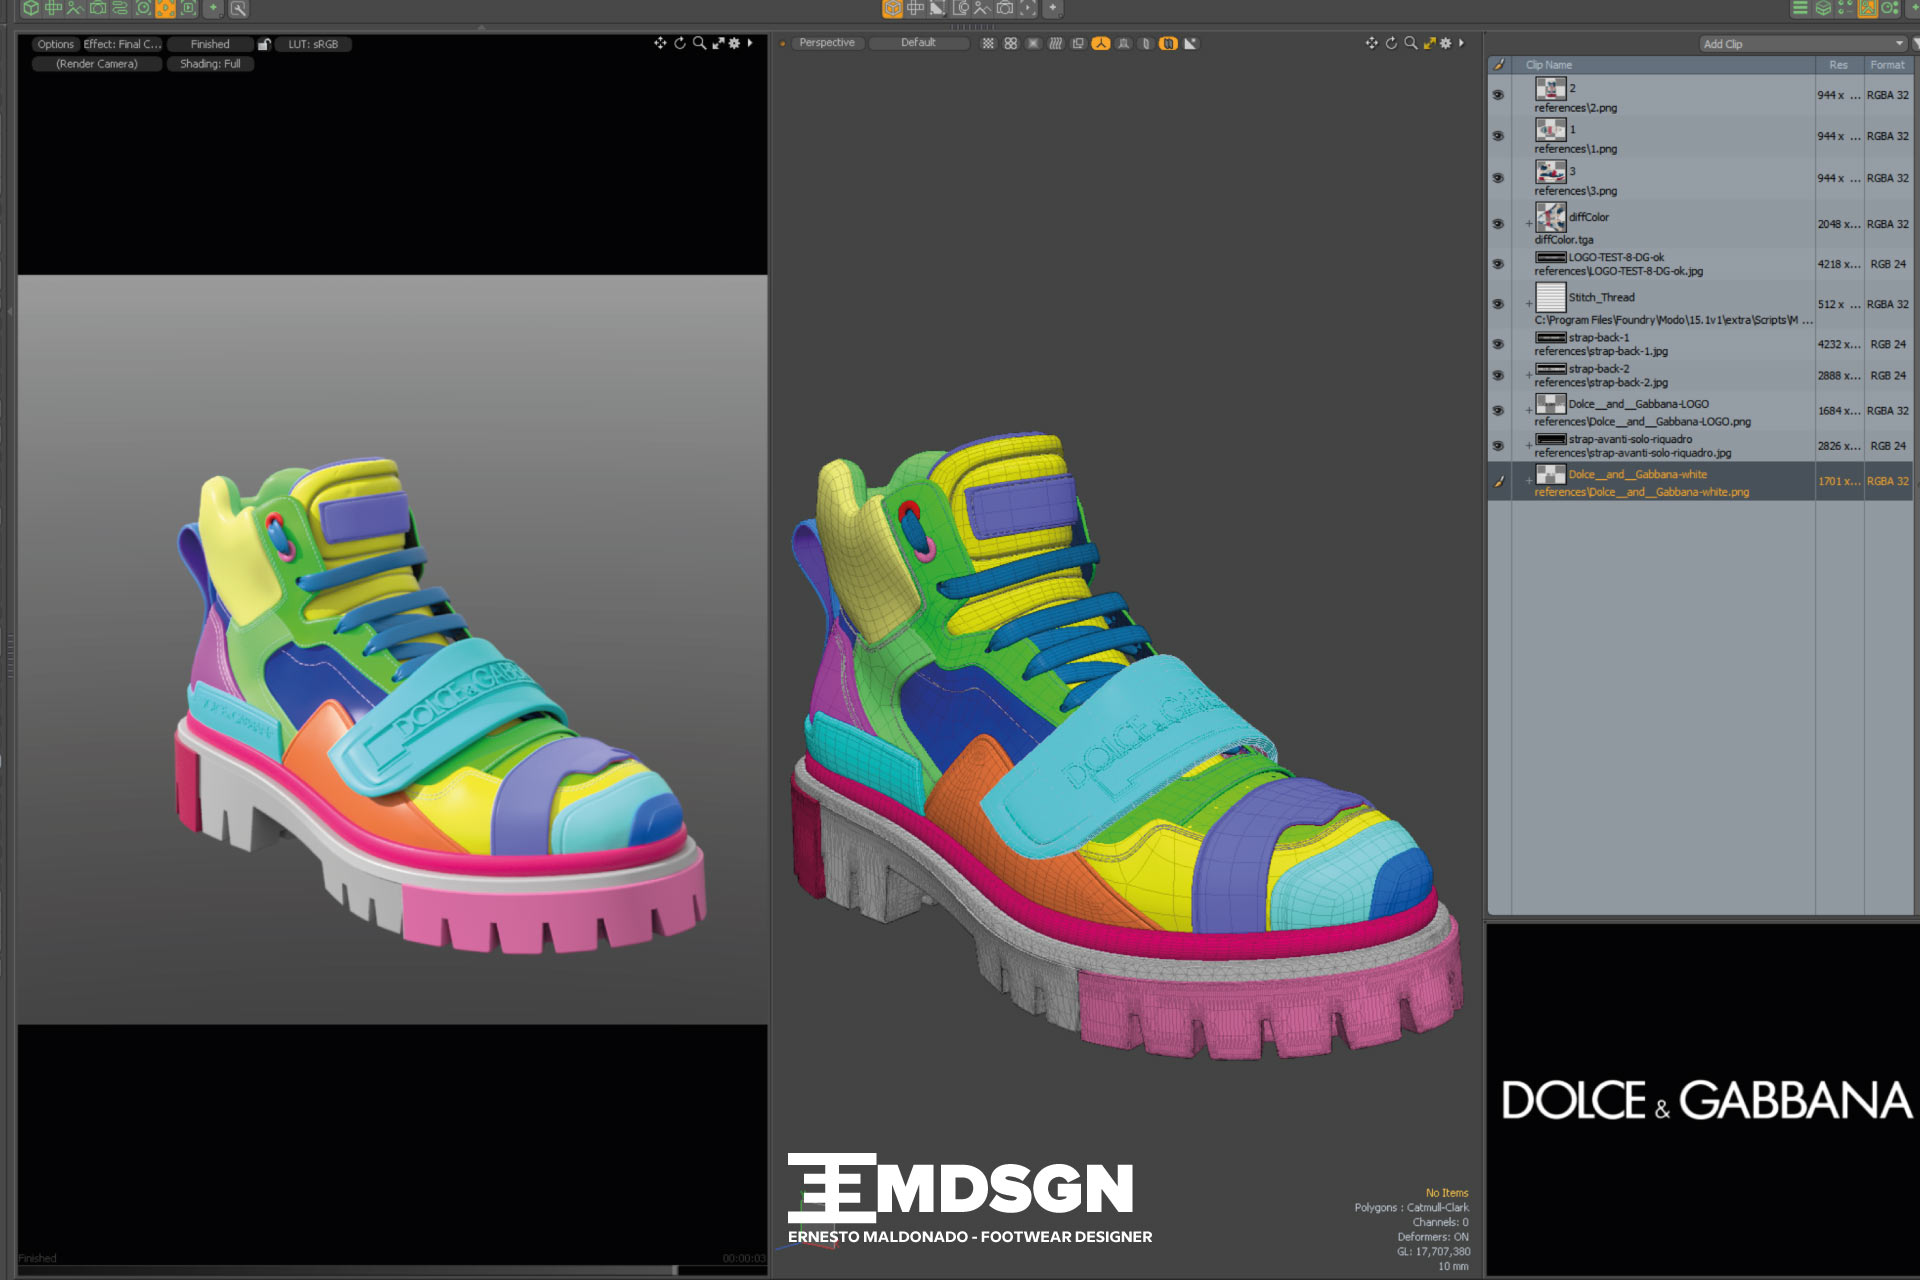Click the Perspective viewport pan arrows icon

[x=1372, y=43]
